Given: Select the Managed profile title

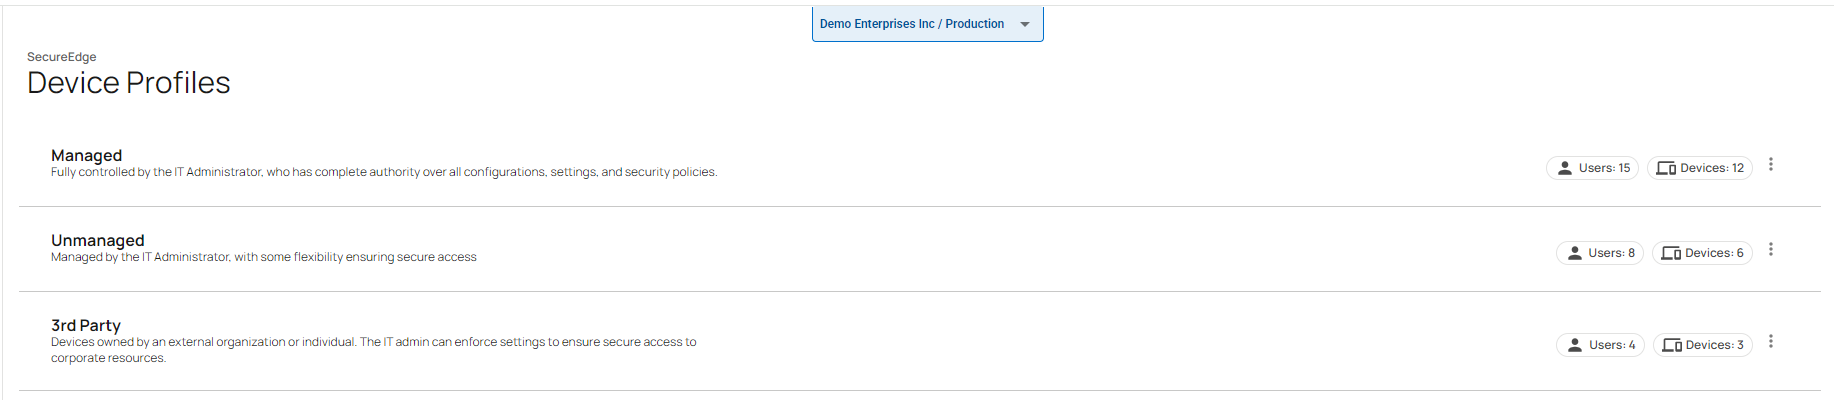Looking at the screenshot, I should tap(87, 155).
